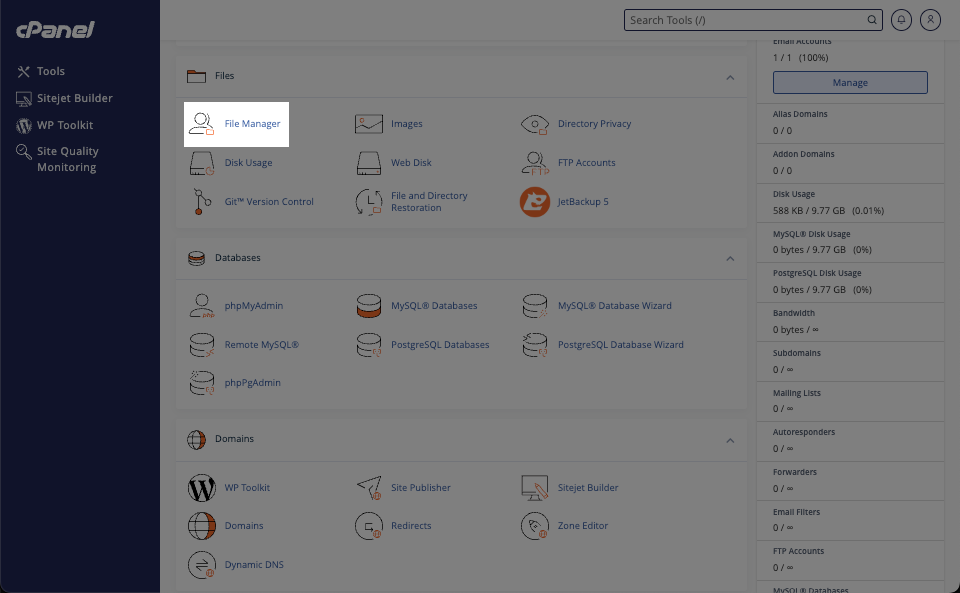Open the Directory Privacy icon

(535, 124)
